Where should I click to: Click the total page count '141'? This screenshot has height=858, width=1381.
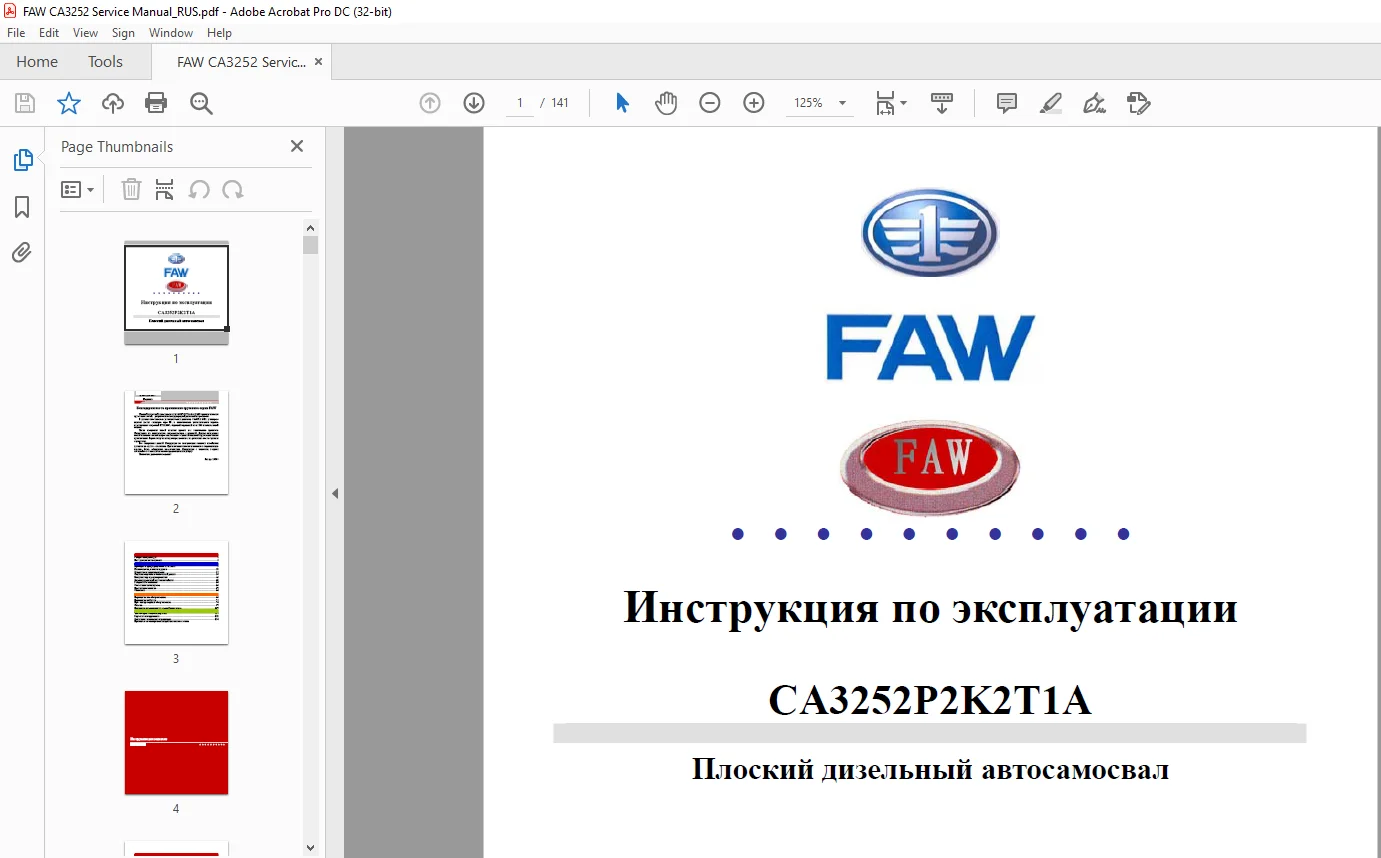pyautogui.click(x=560, y=103)
